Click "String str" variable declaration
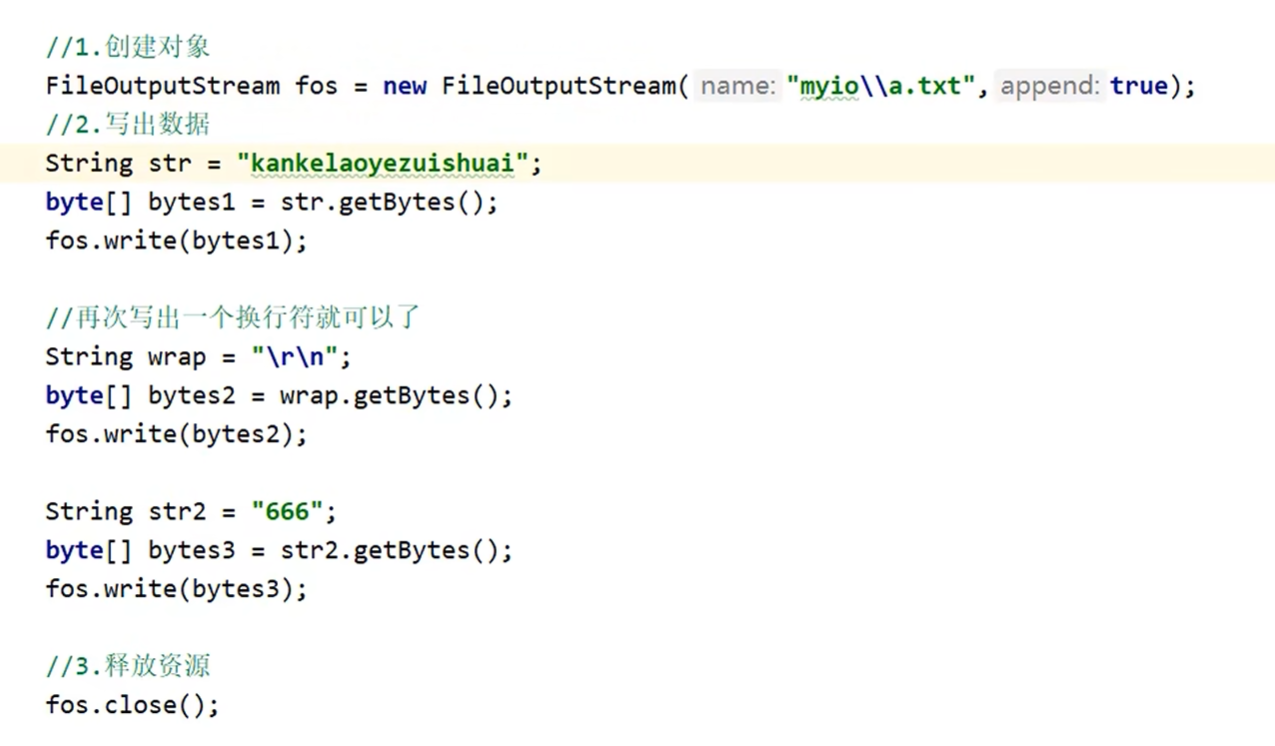1275x746 pixels. click(118, 163)
